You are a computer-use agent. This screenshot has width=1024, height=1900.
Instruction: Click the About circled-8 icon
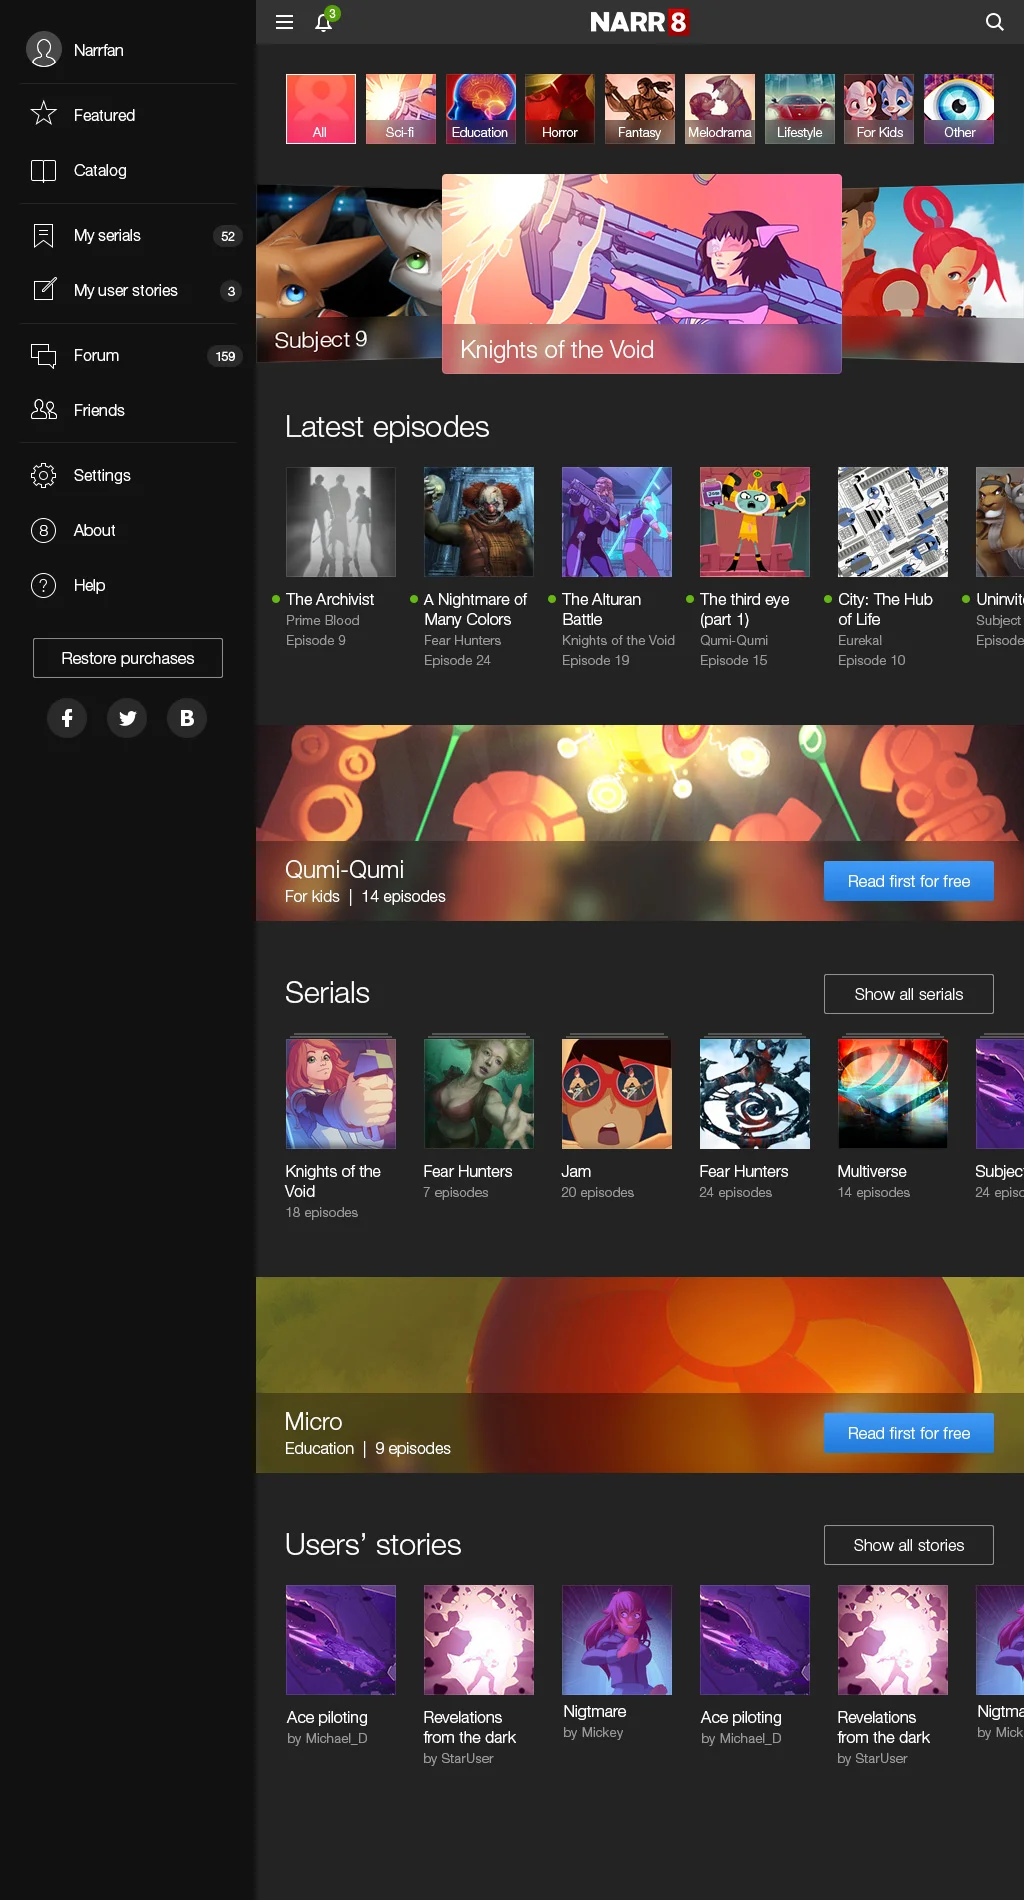(x=44, y=530)
